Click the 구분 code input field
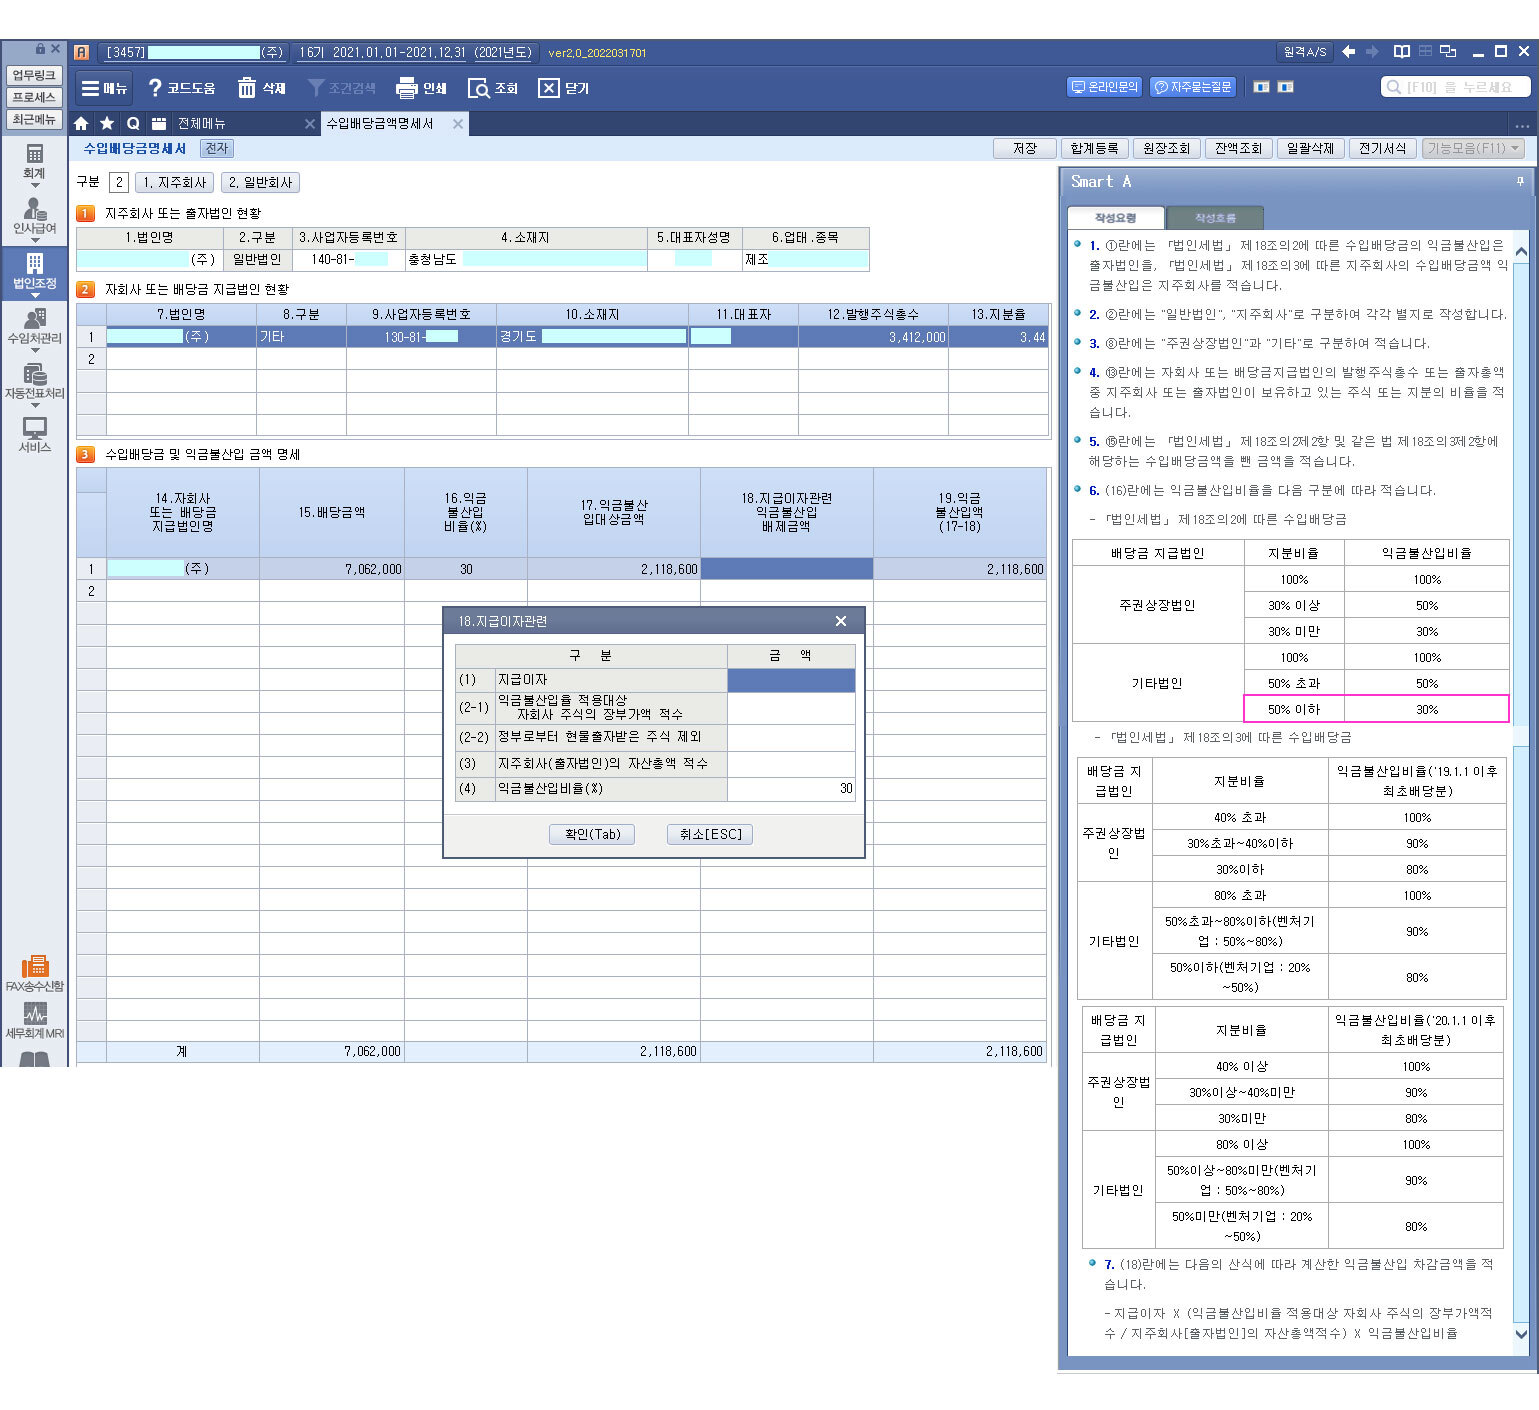The image size is (1539, 1410). point(118,182)
